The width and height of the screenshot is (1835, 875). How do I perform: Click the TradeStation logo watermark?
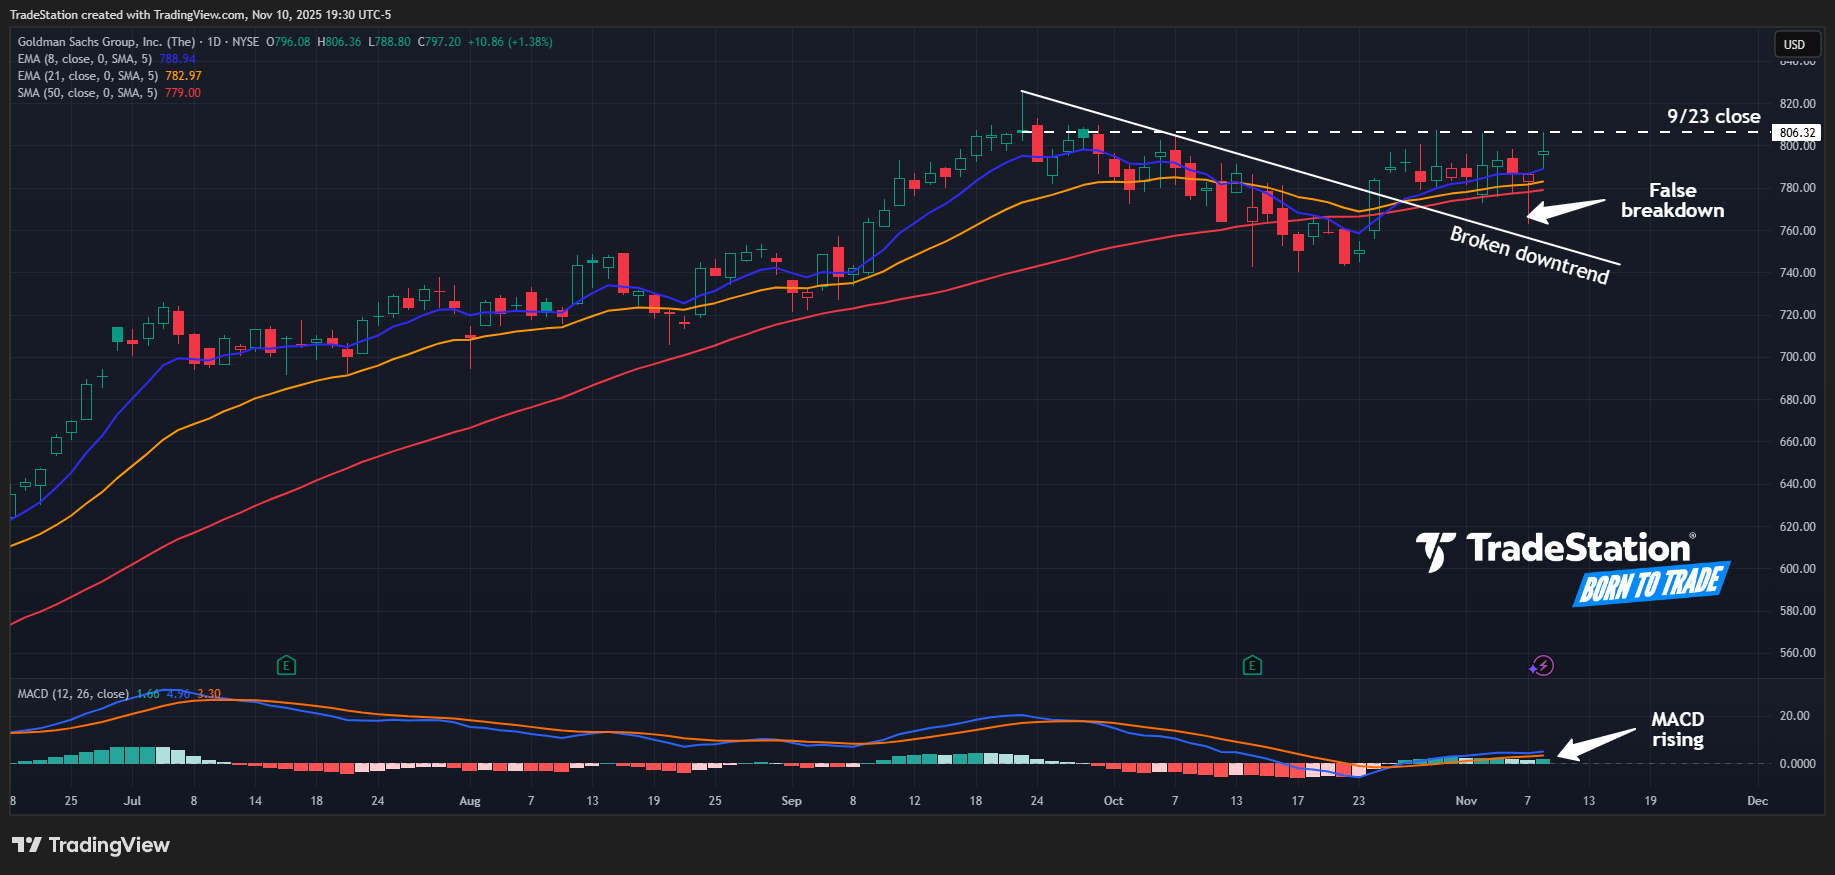coord(1554,549)
